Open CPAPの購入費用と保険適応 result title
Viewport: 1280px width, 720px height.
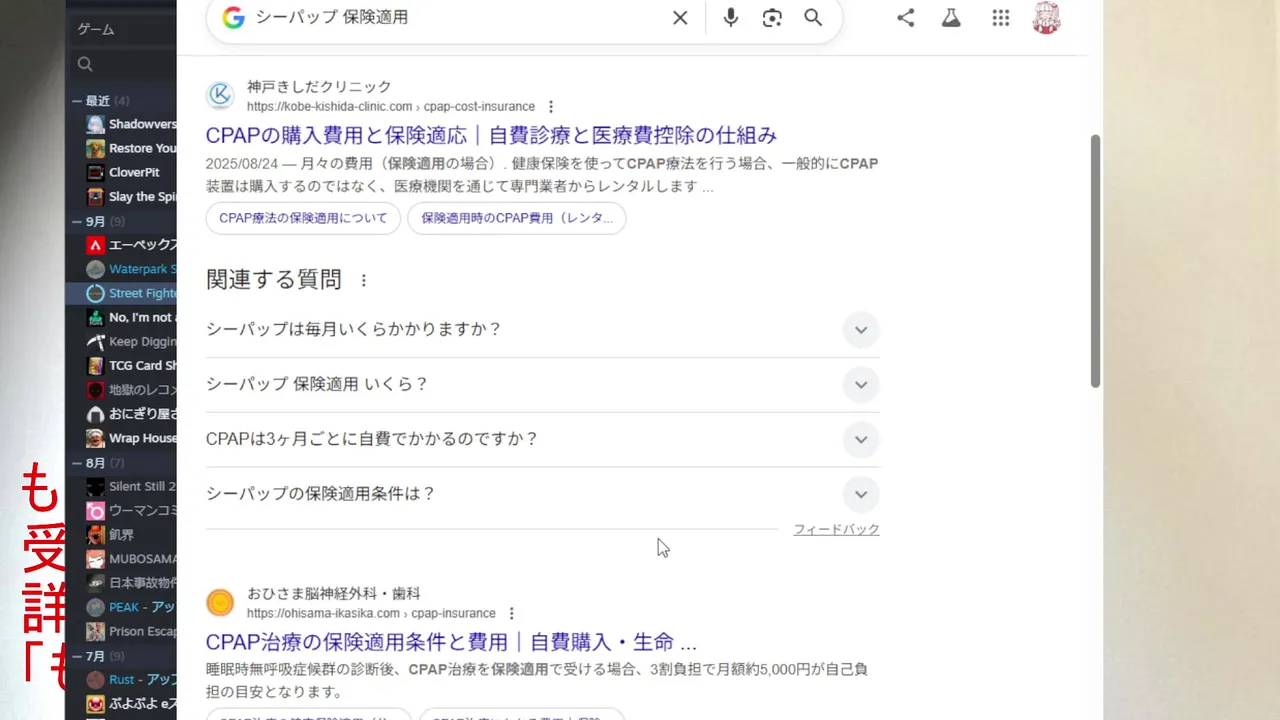tap(491, 135)
